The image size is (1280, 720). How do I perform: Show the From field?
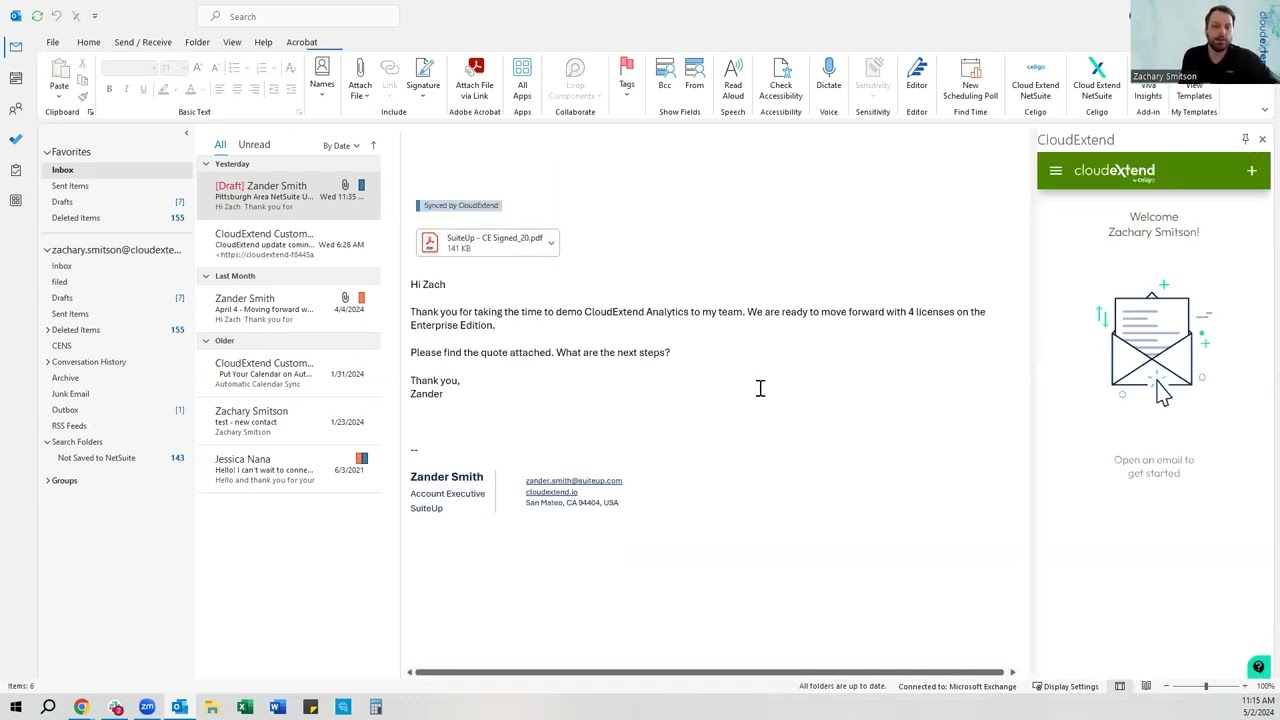[x=694, y=75]
